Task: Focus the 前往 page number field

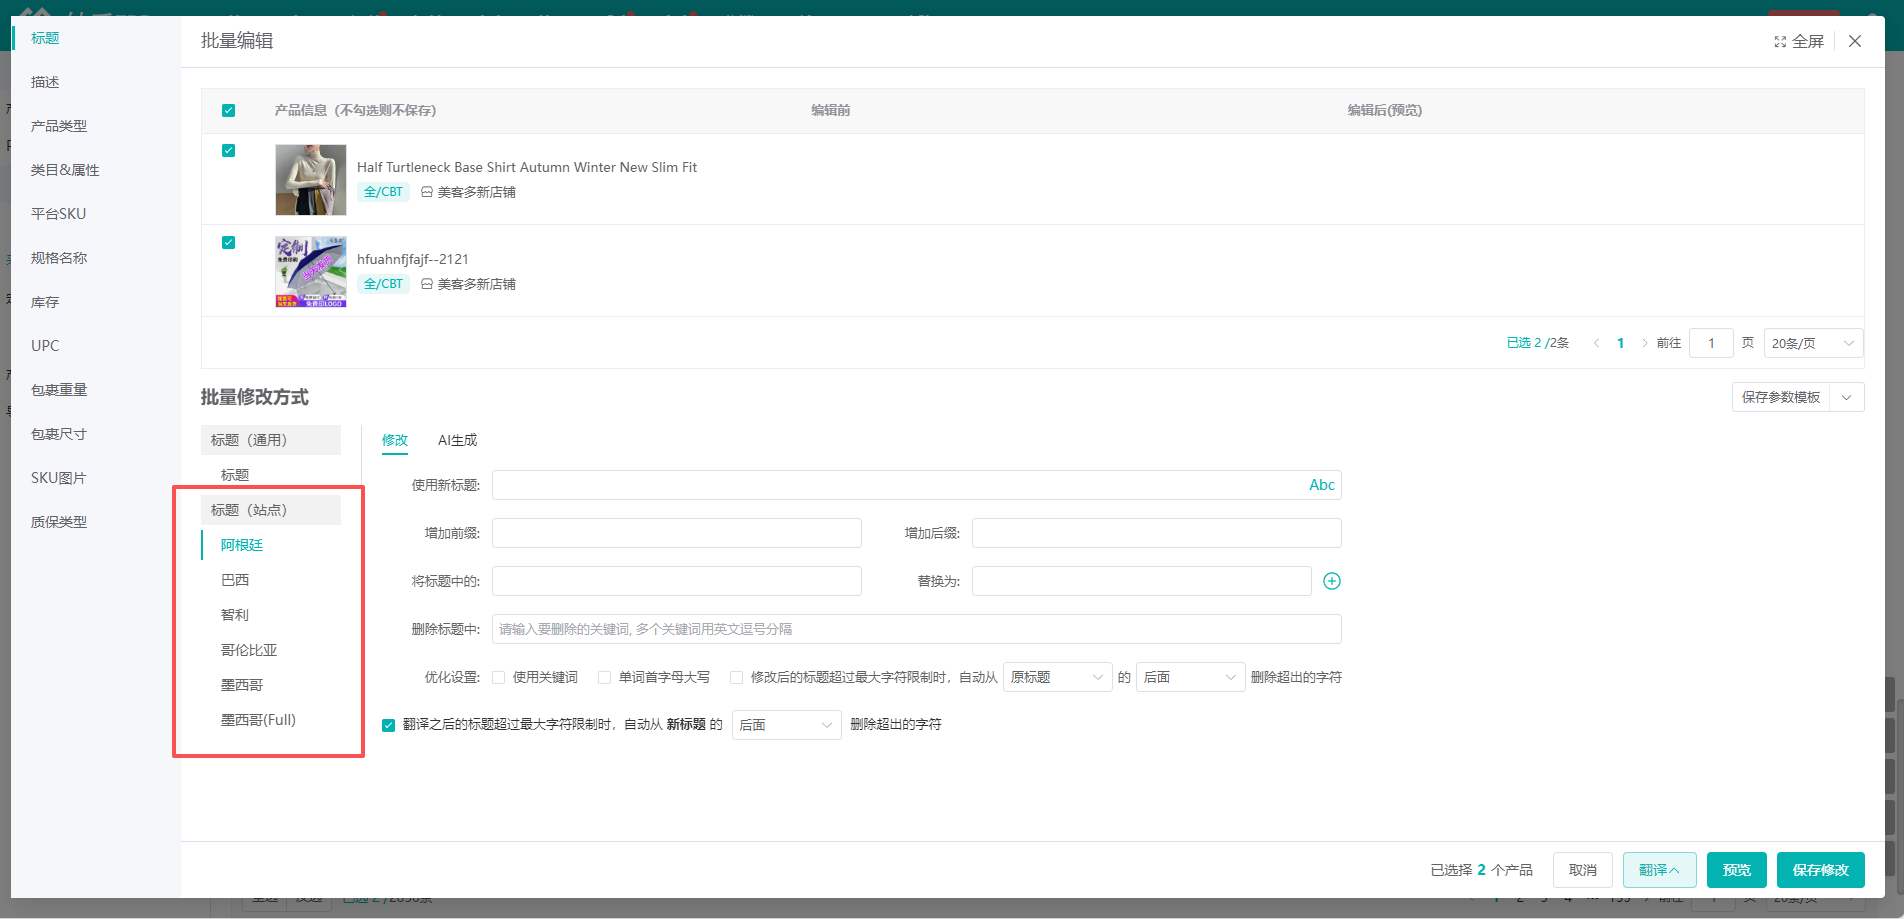Action: [1711, 343]
